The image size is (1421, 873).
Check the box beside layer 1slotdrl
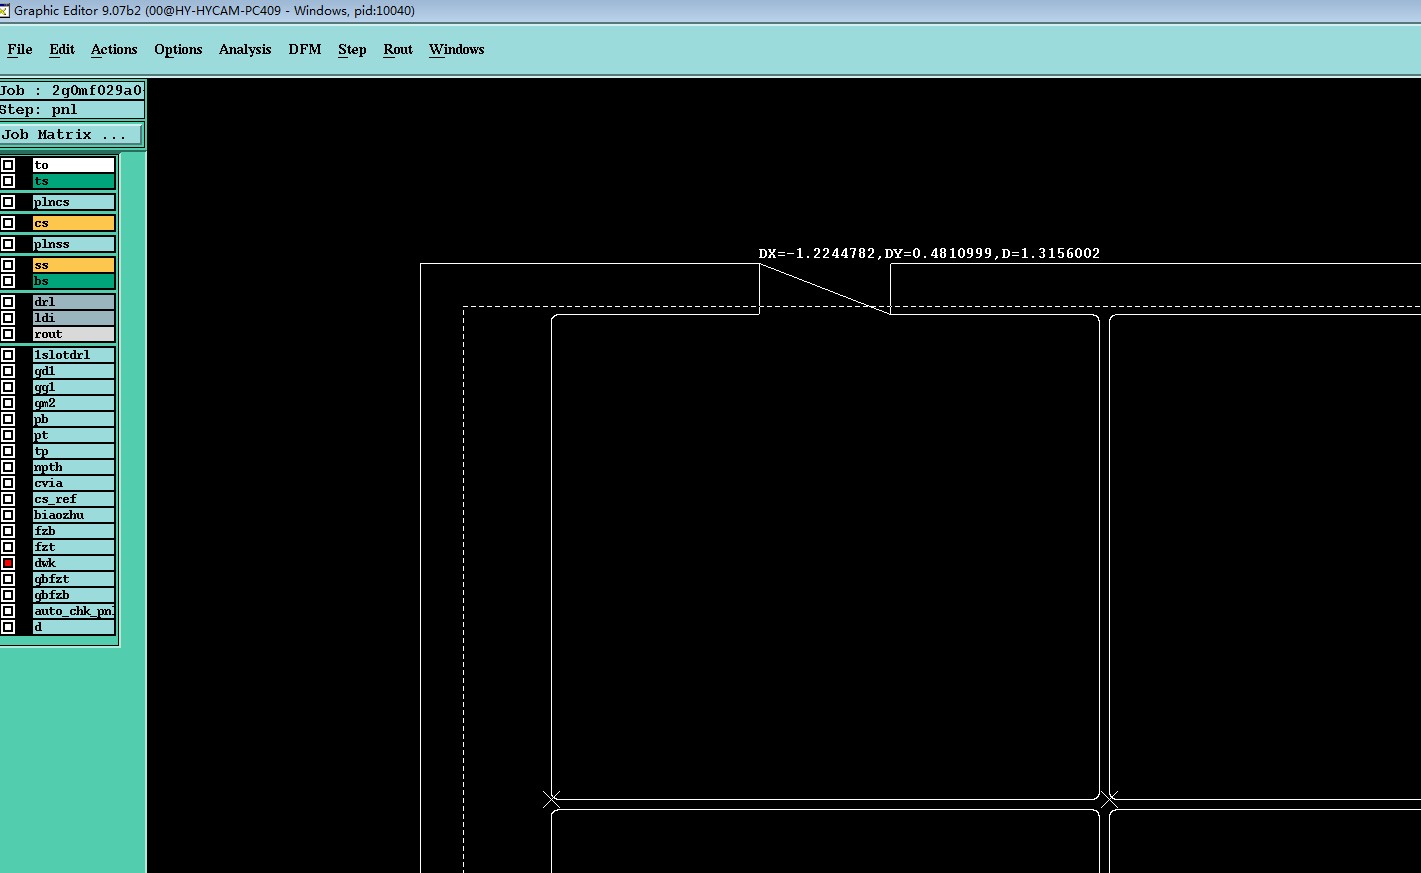click(8, 355)
